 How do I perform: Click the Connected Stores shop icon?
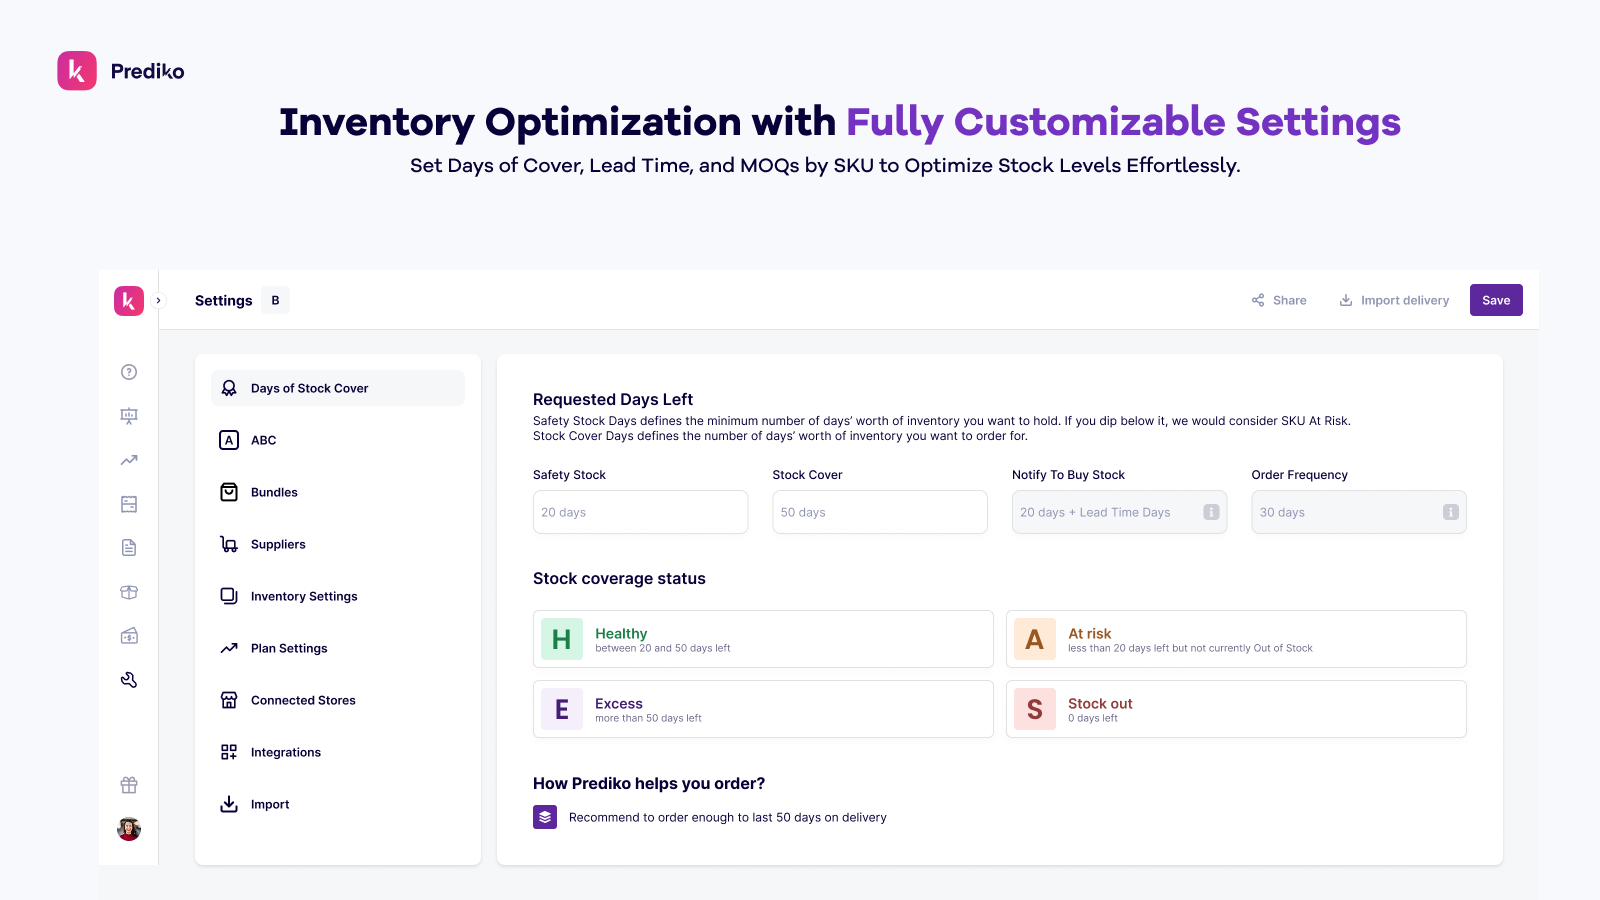pos(229,700)
